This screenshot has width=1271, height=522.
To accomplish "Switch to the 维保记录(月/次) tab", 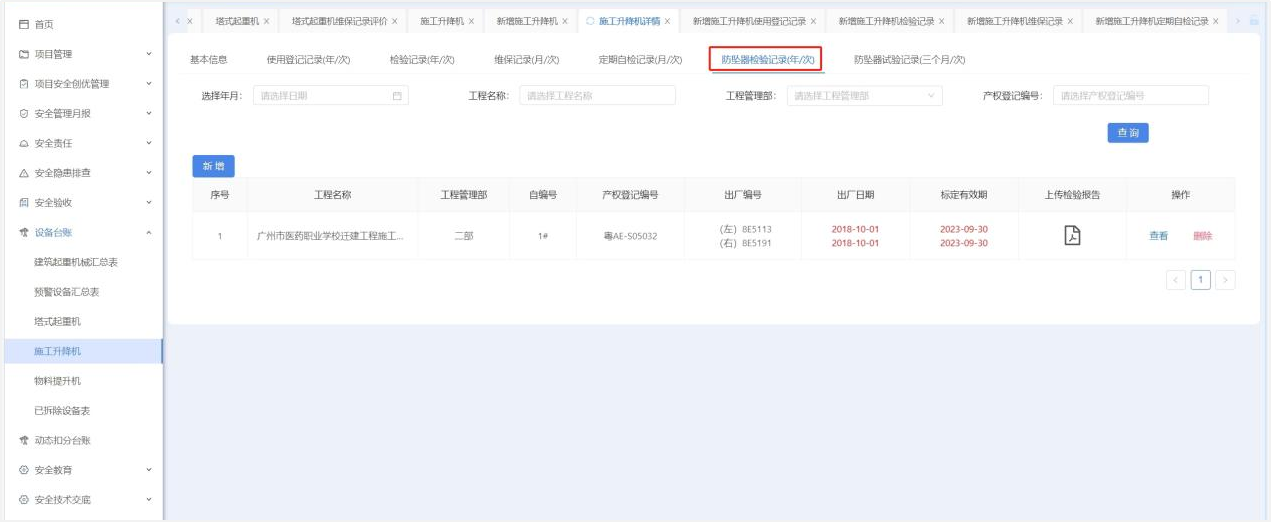I will pyautogui.click(x=526, y=60).
